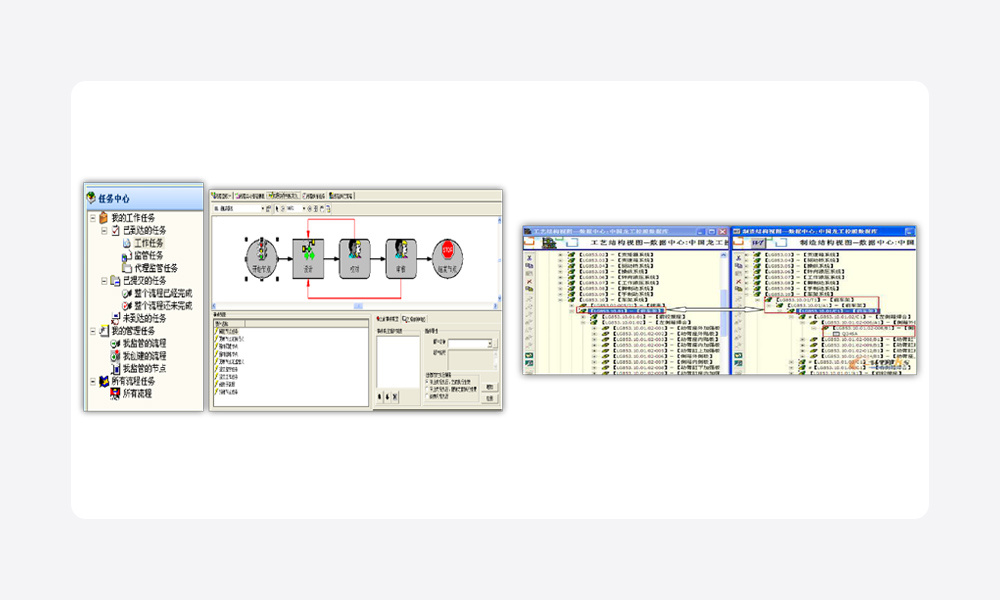Click the pointer arrow tool in workflow toolbar
Viewport: 1000px width, 600px height.
click(277, 209)
